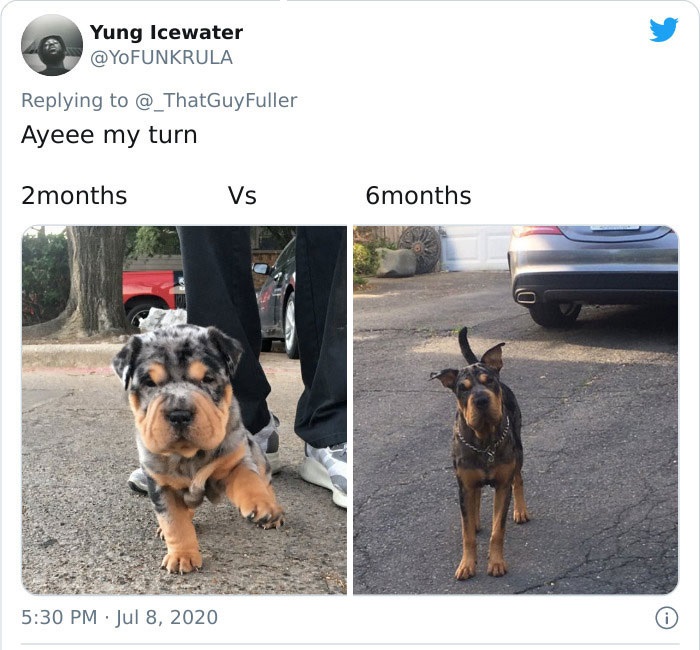Click the wagon wheel in right photo
This screenshot has height=650, width=700.
tap(420, 249)
